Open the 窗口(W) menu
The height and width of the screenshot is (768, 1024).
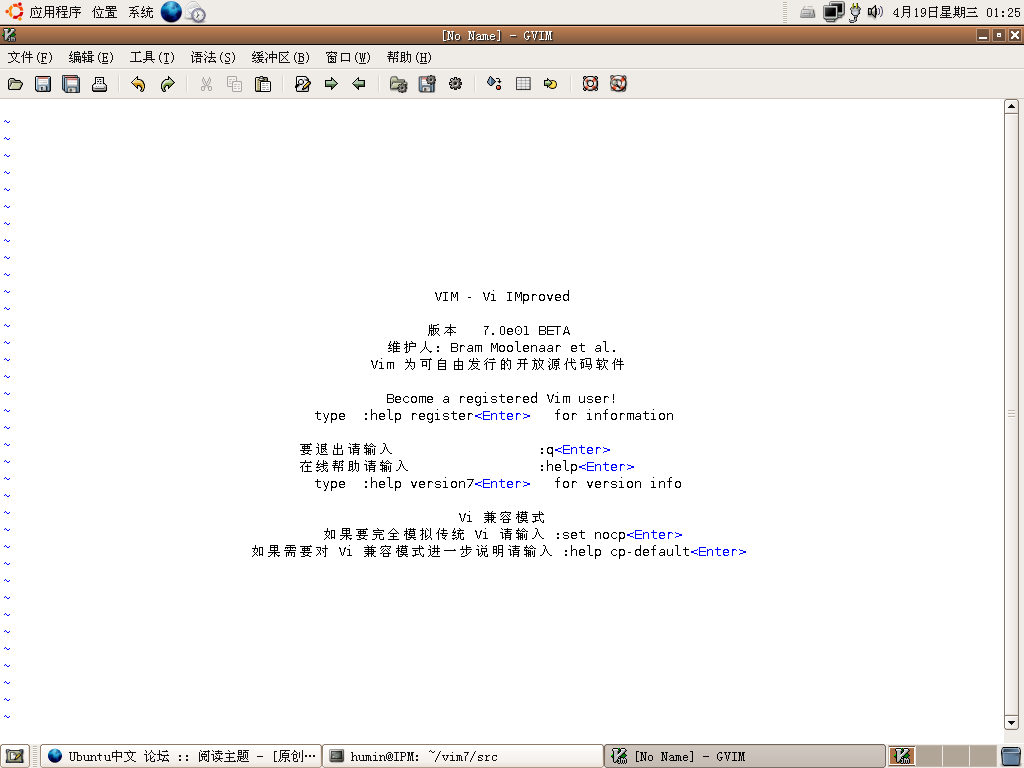pyautogui.click(x=348, y=57)
